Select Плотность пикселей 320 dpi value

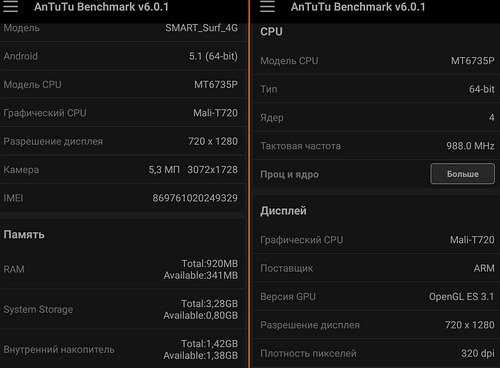[478, 353]
